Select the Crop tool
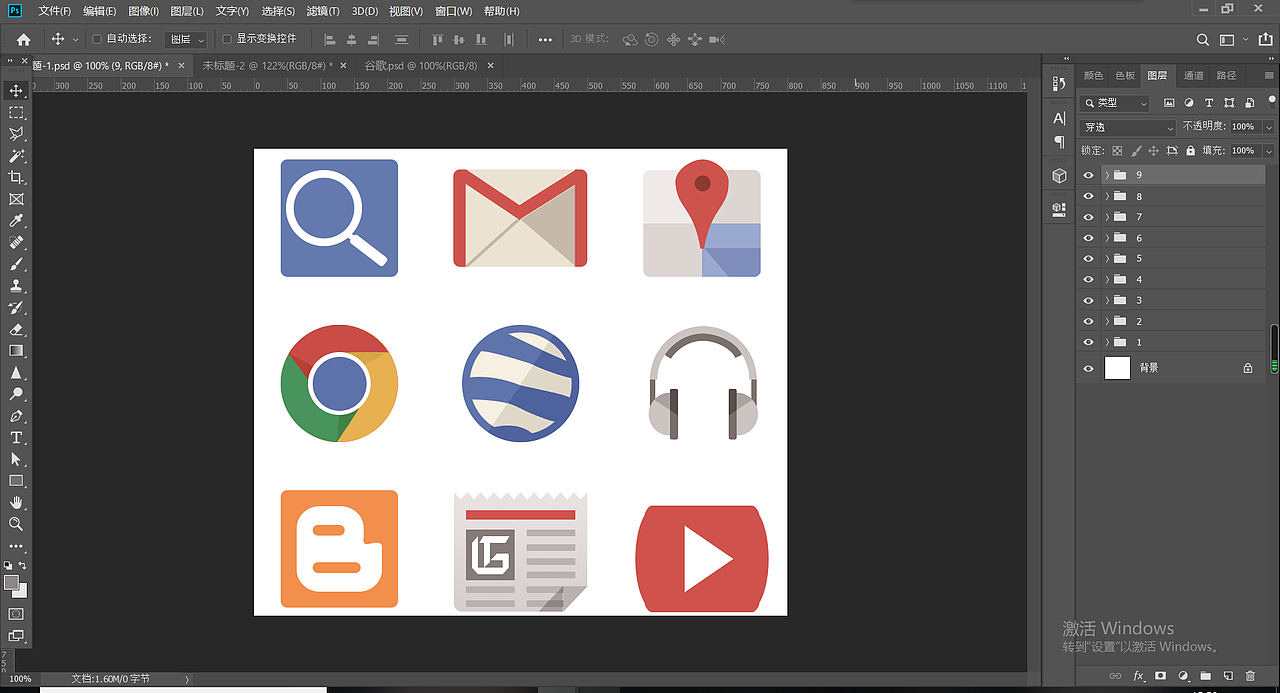 pos(16,178)
